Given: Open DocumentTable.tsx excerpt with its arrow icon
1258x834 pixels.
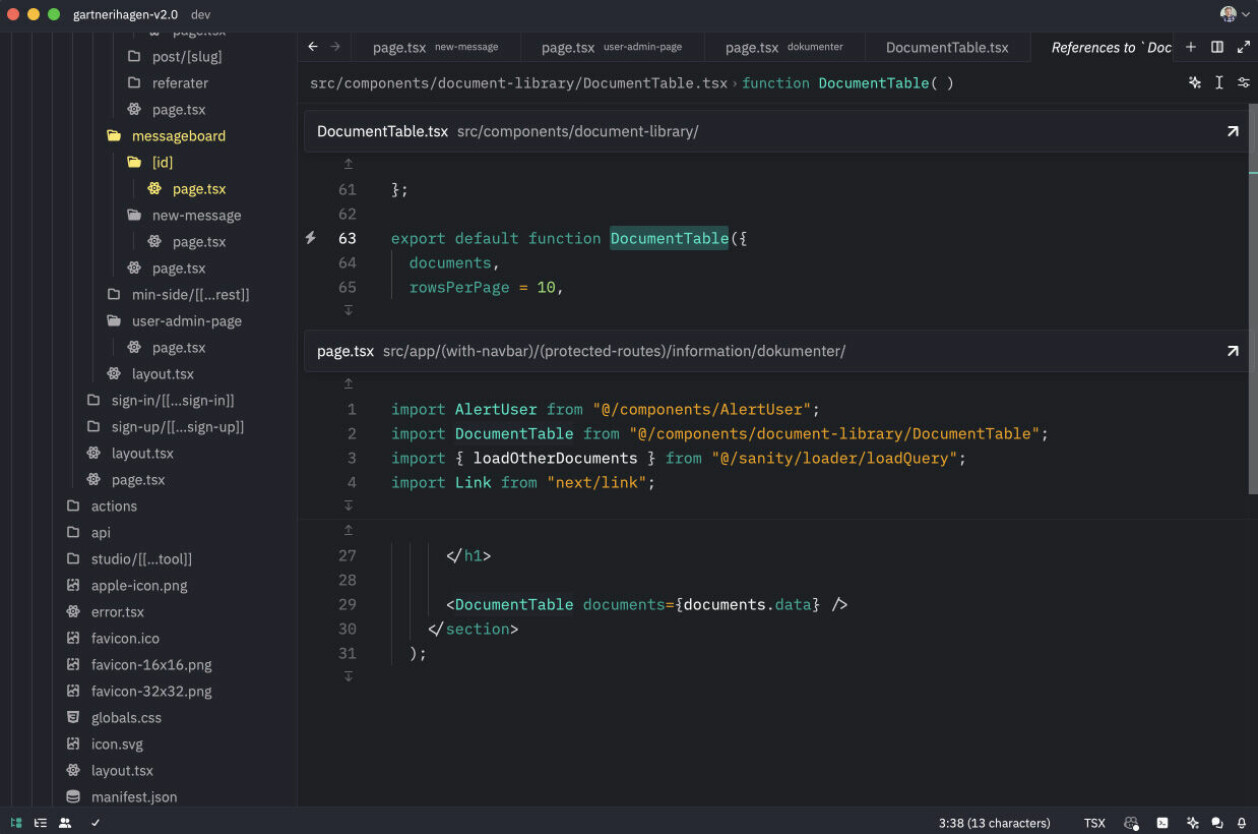Looking at the screenshot, I should click(1232, 131).
